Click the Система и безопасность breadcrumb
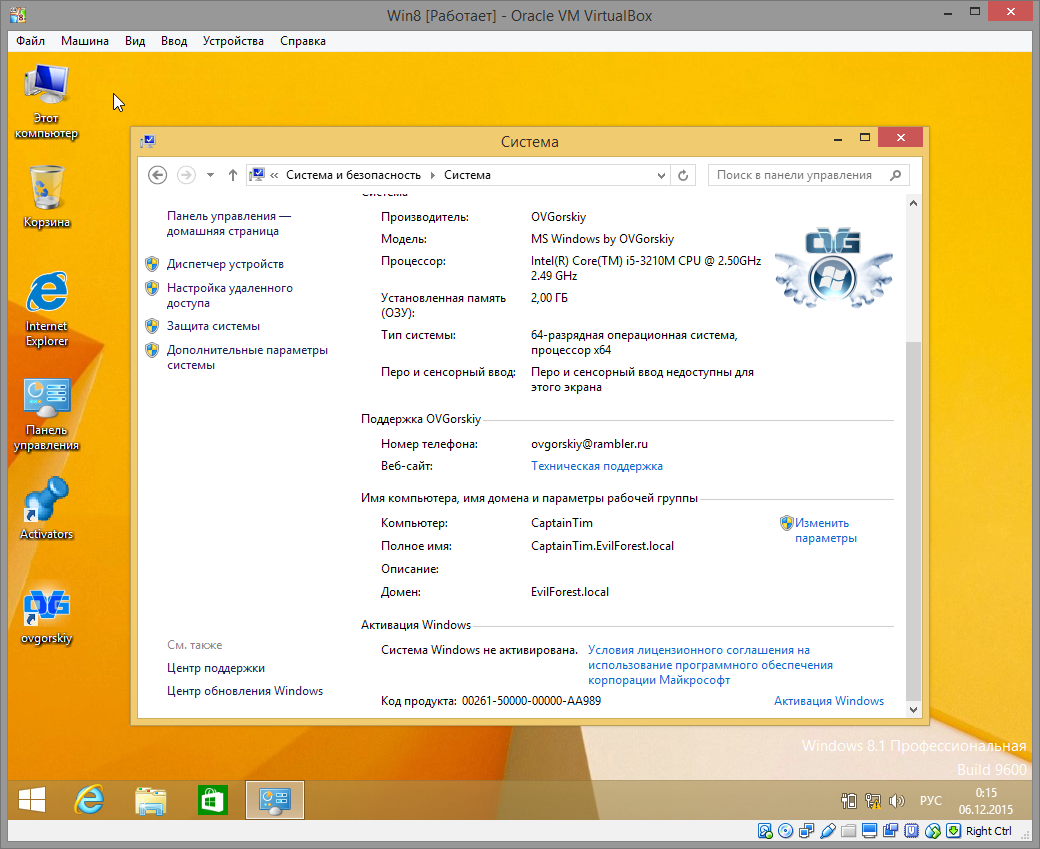The image size is (1040, 849). click(353, 175)
